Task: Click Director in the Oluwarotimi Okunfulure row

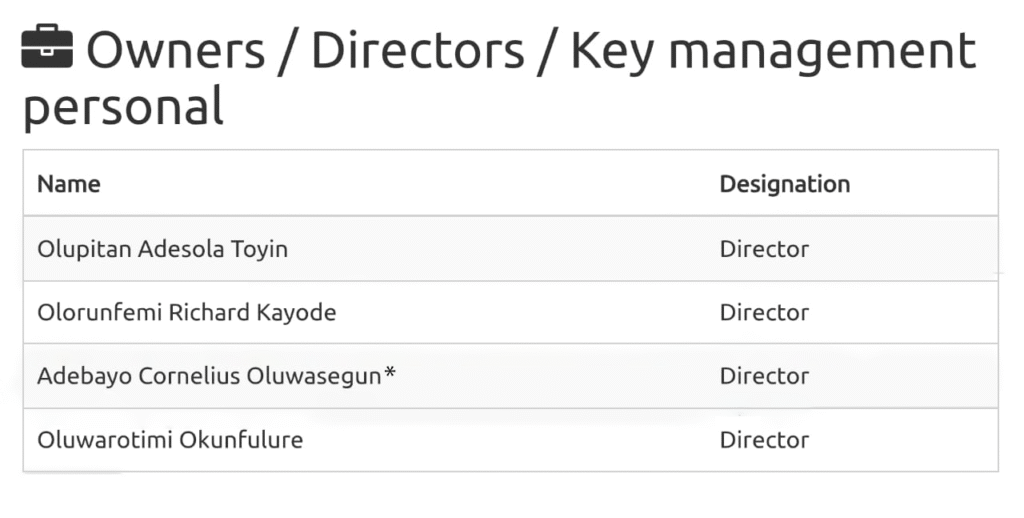Action: pos(764,440)
